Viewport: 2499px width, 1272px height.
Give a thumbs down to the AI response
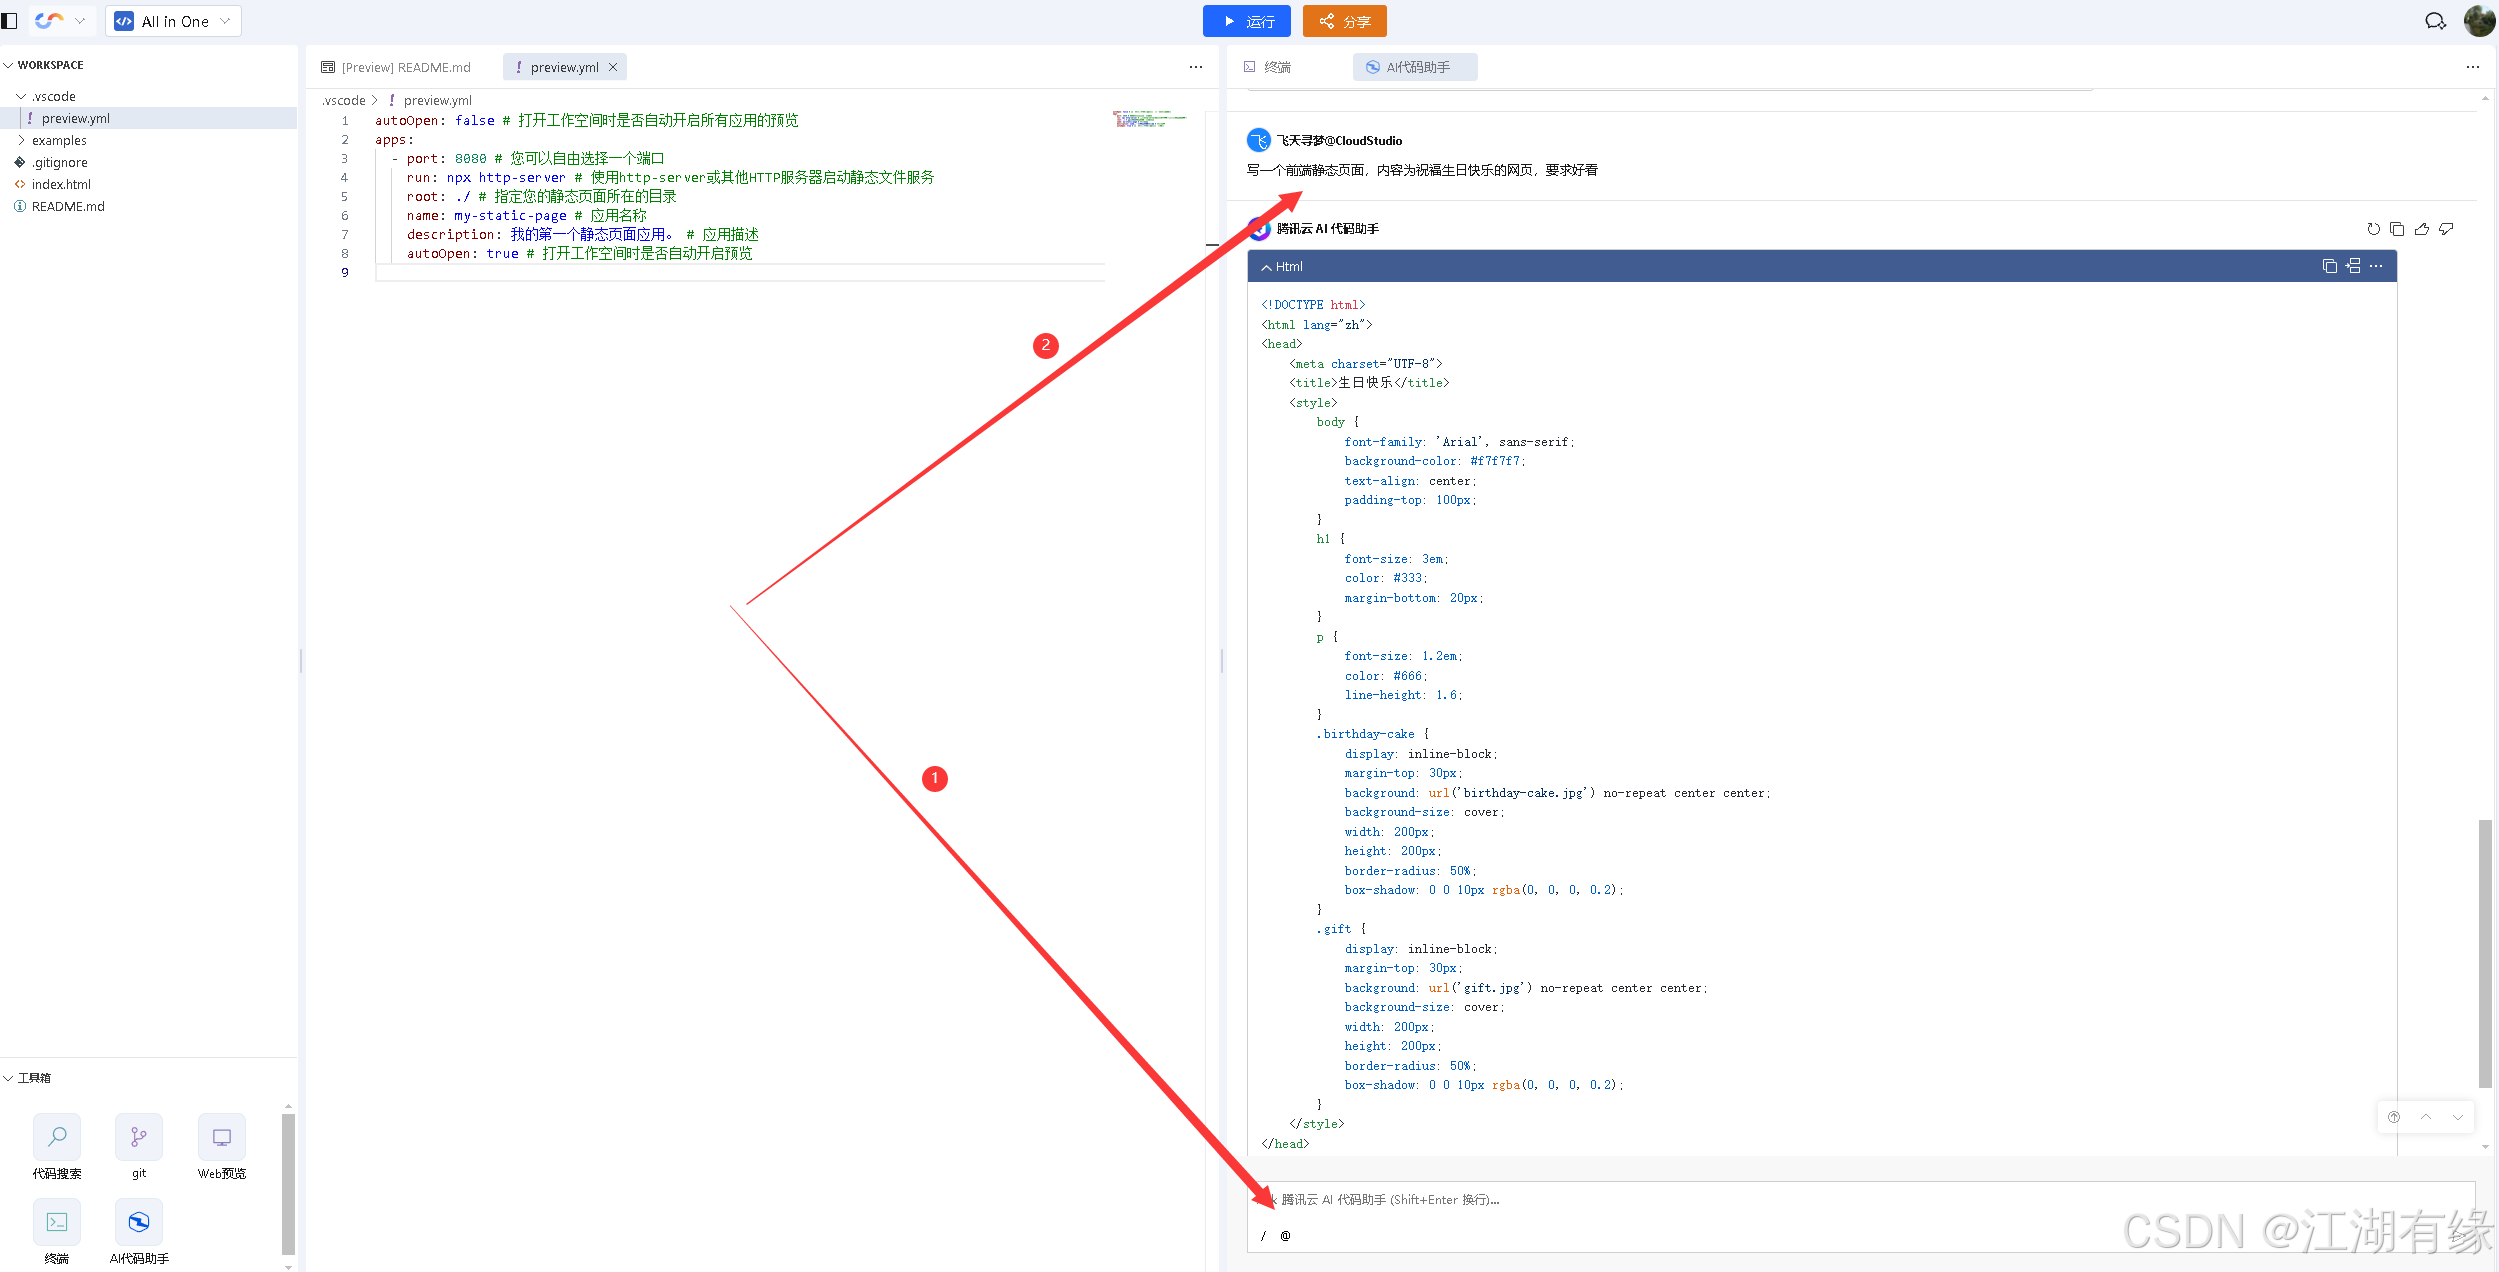click(x=2446, y=229)
